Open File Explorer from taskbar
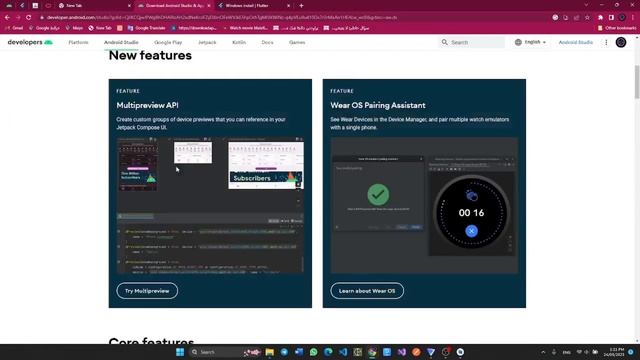The height and width of the screenshot is (360, 640). pos(269,352)
